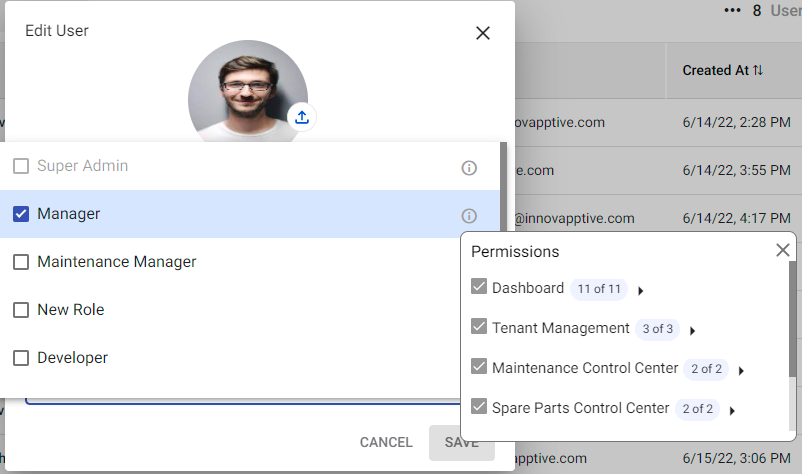
Task: Close the Edit User dialog
Action: (x=483, y=33)
